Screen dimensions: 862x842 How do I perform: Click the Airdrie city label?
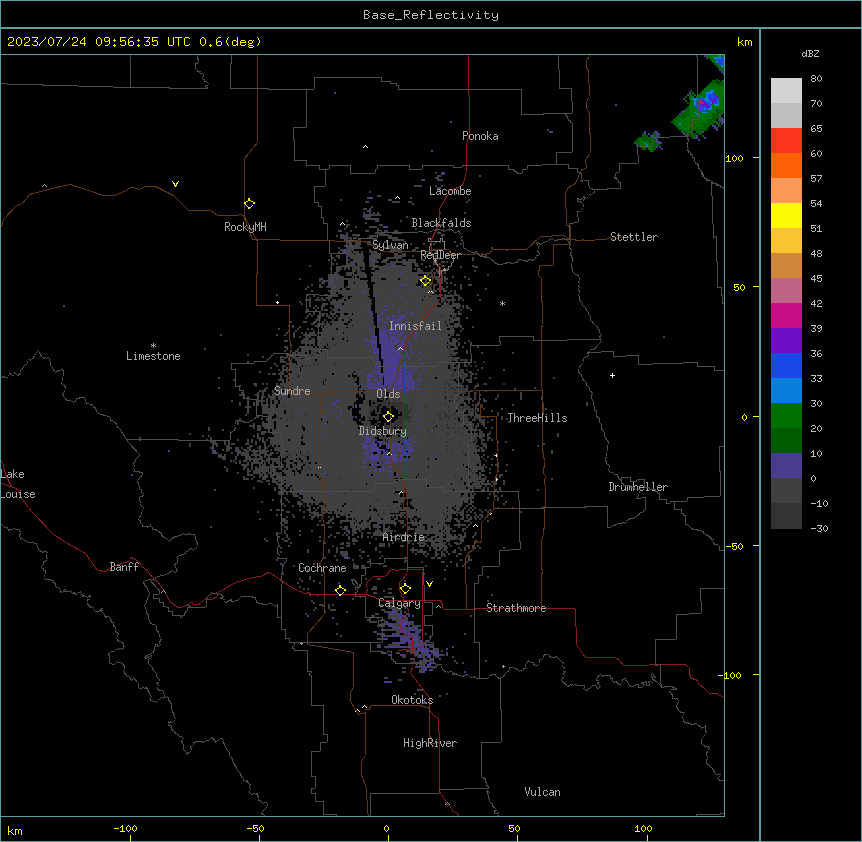click(x=404, y=537)
